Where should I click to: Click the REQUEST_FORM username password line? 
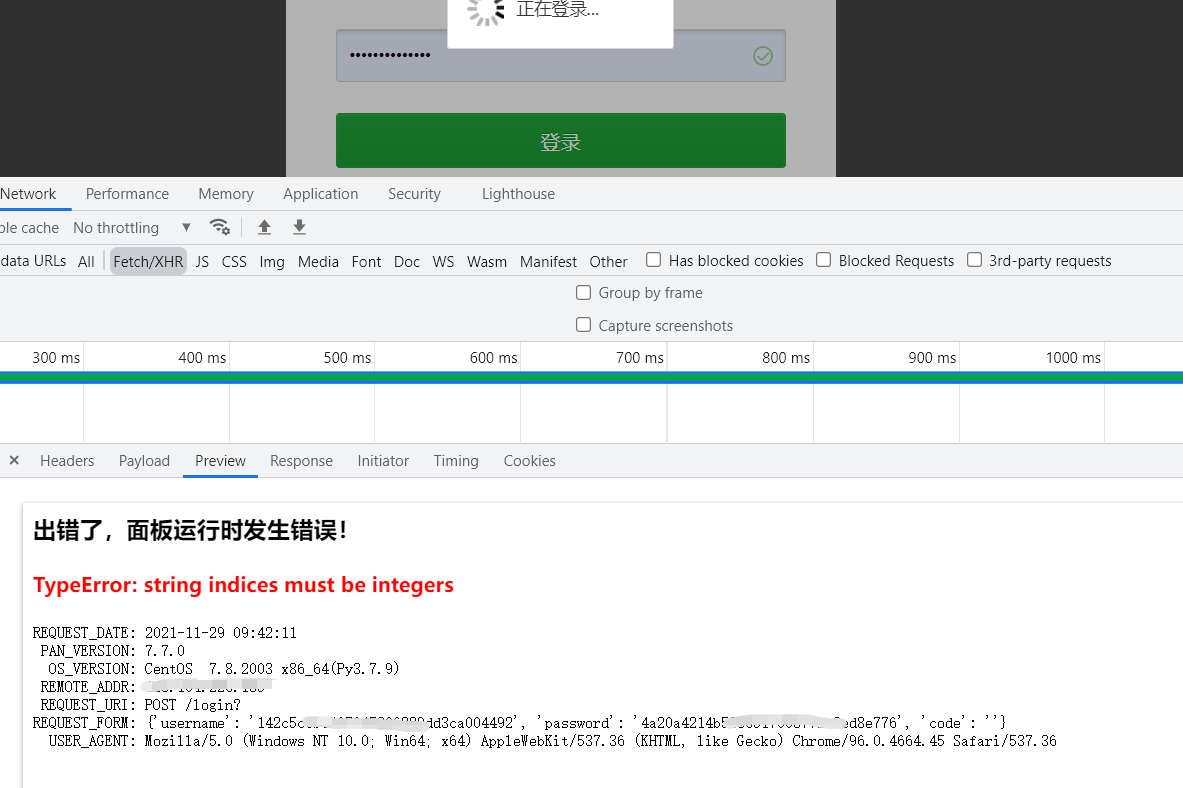tap(519, 723)
